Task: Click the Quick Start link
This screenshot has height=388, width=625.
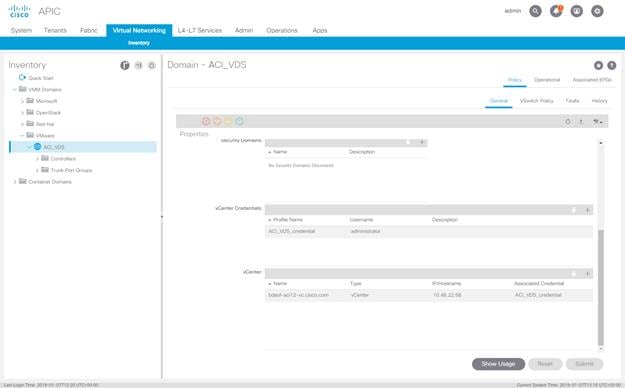Action: (41, 78)
